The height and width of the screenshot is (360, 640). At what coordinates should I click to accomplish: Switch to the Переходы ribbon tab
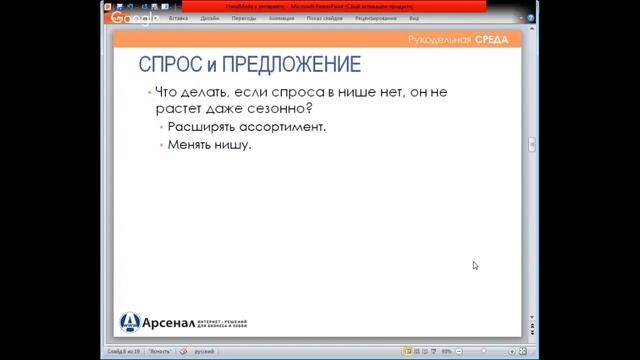coord(244,18)
